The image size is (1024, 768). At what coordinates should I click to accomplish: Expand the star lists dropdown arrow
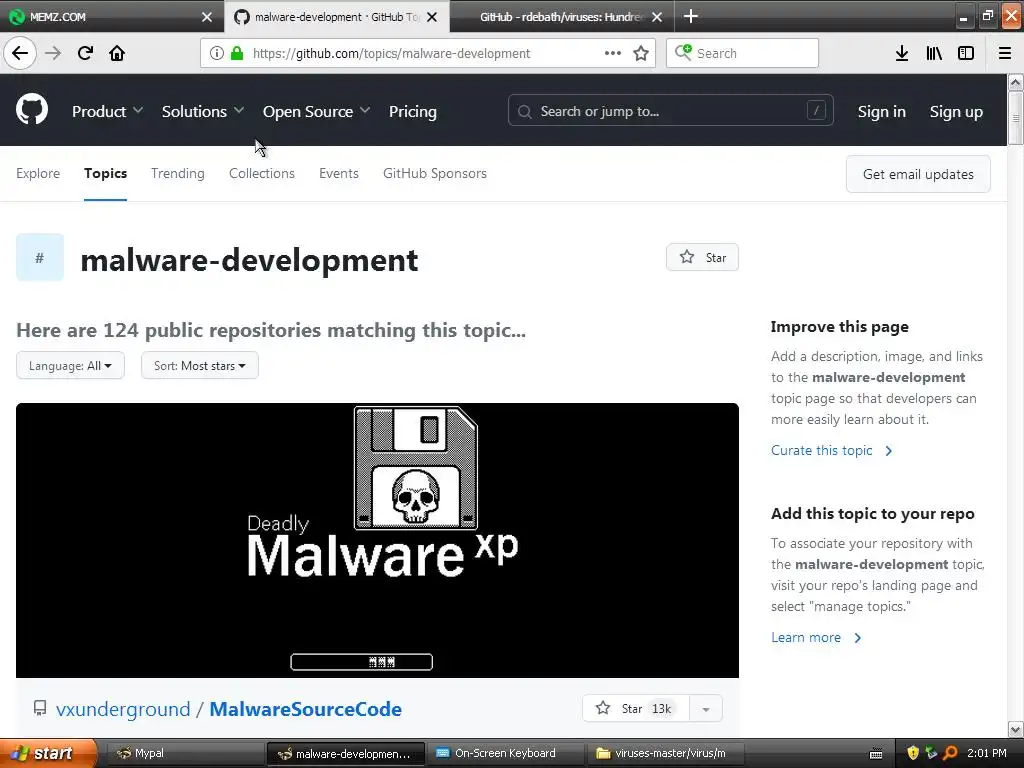point(705,709)
